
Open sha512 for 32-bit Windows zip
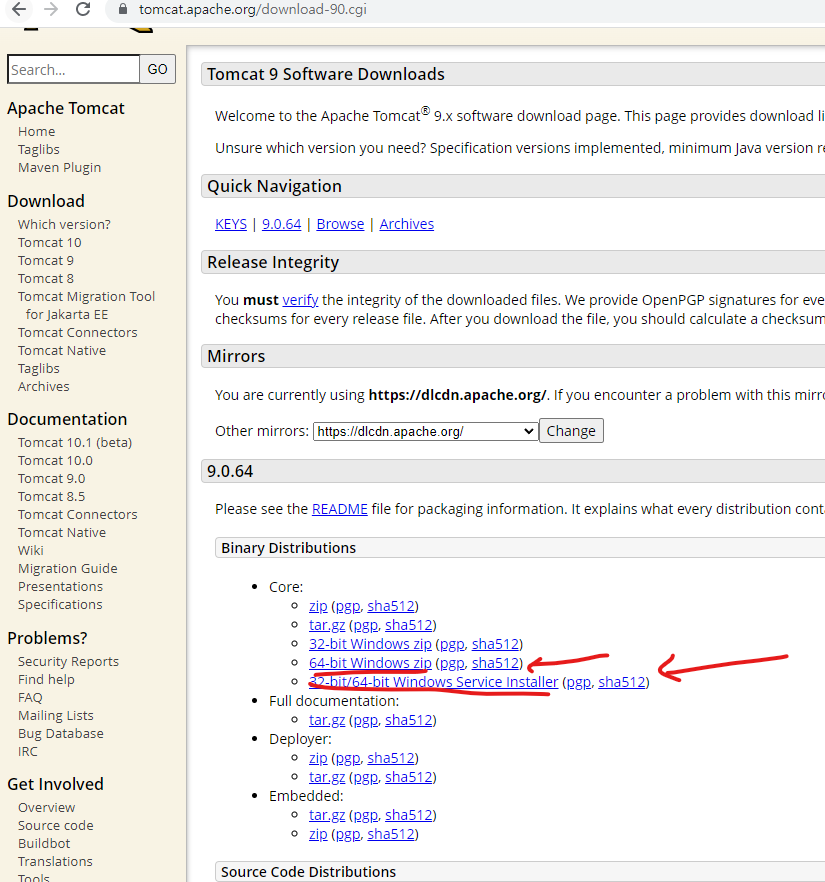(495, 644)
